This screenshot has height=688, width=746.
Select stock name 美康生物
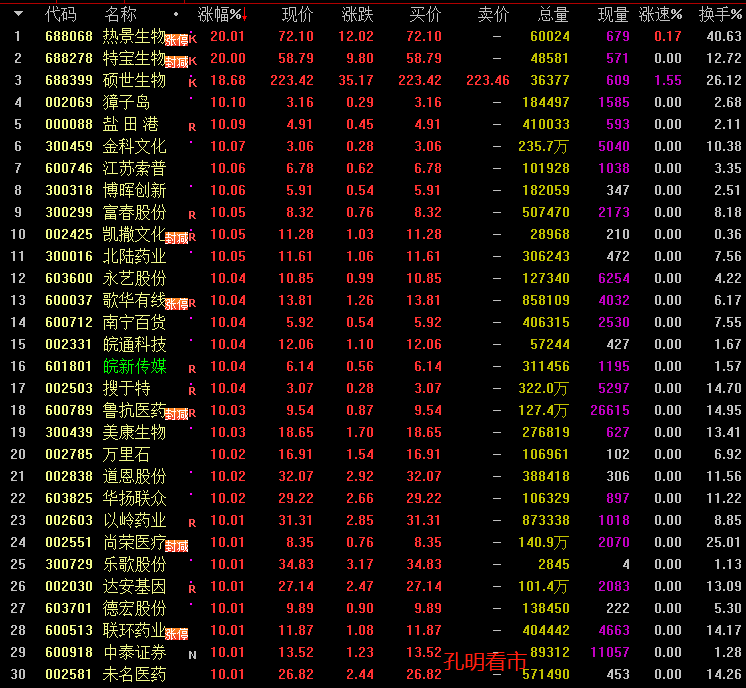click(x=134, y=432)
